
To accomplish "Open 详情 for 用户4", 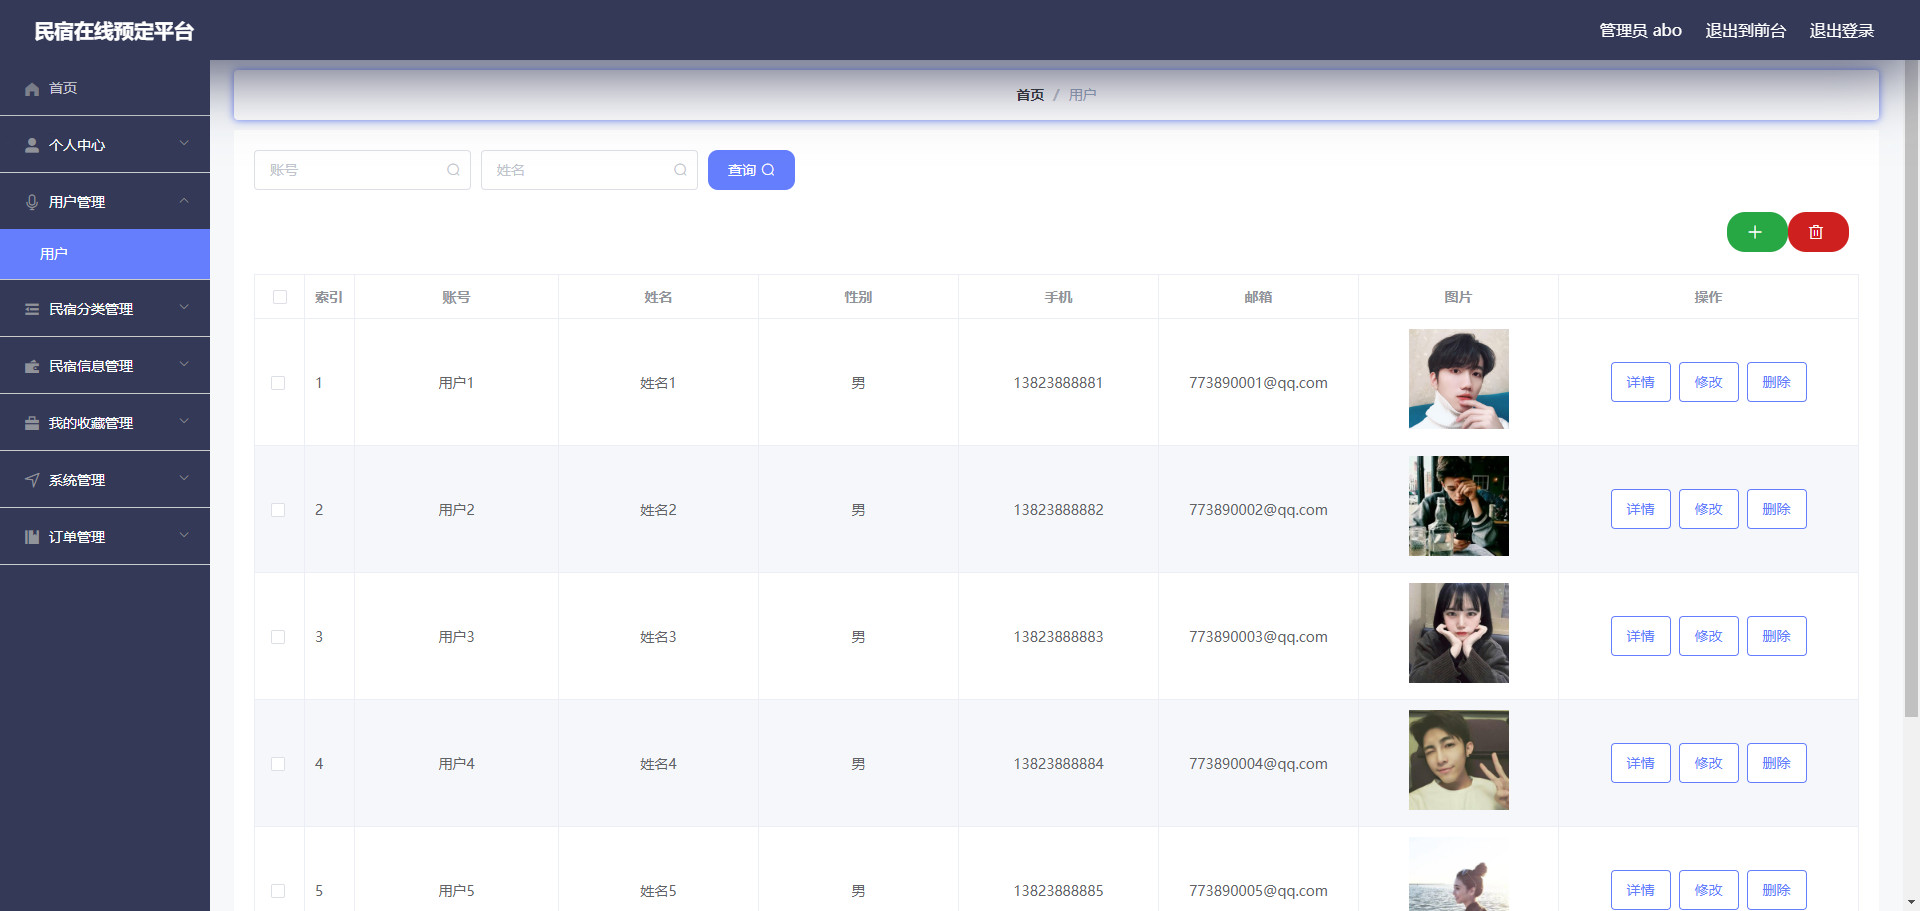I will (1641, 763).
